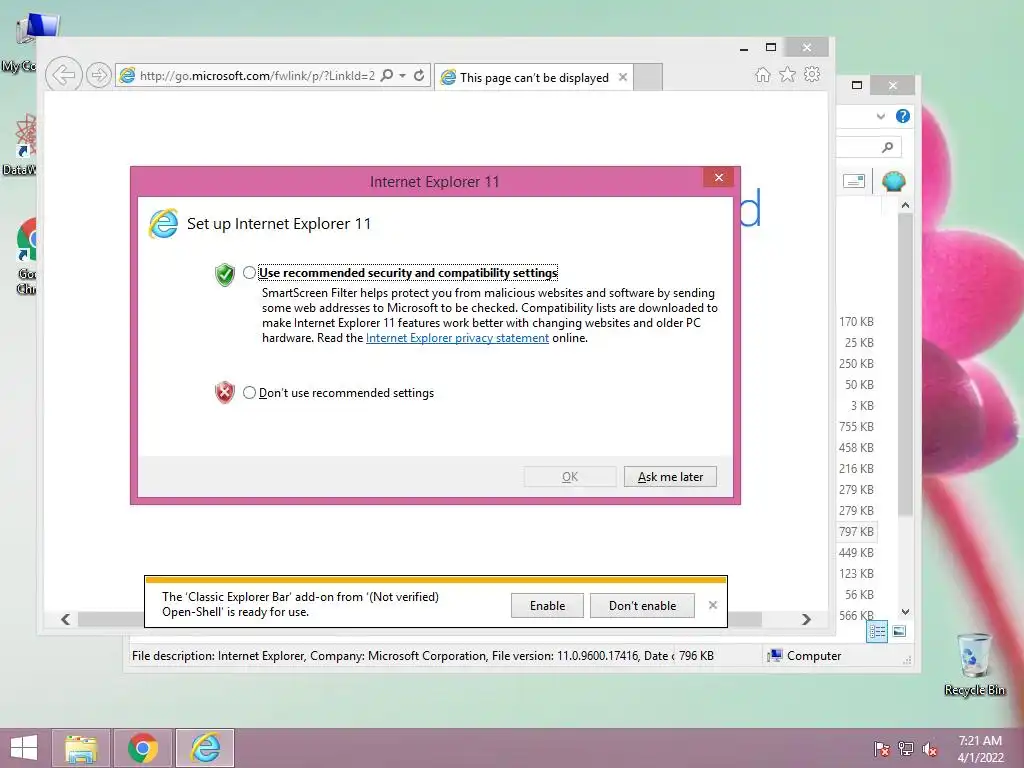Open the Recycle Bin desktop icon
The image size is (1024, 768).
(974, 664)
